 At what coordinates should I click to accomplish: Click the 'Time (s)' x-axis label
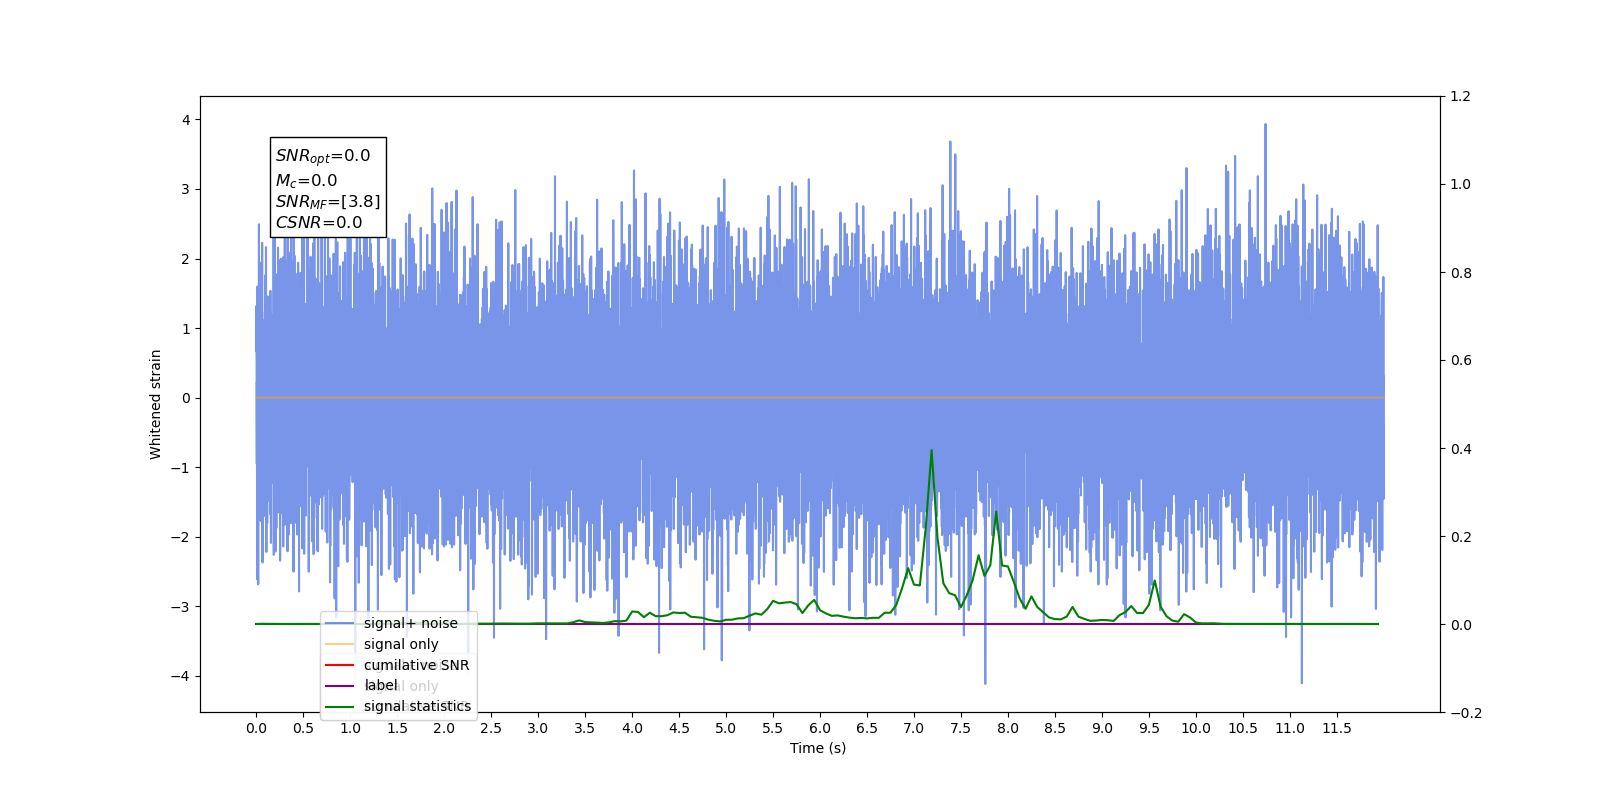coord(818,748)
